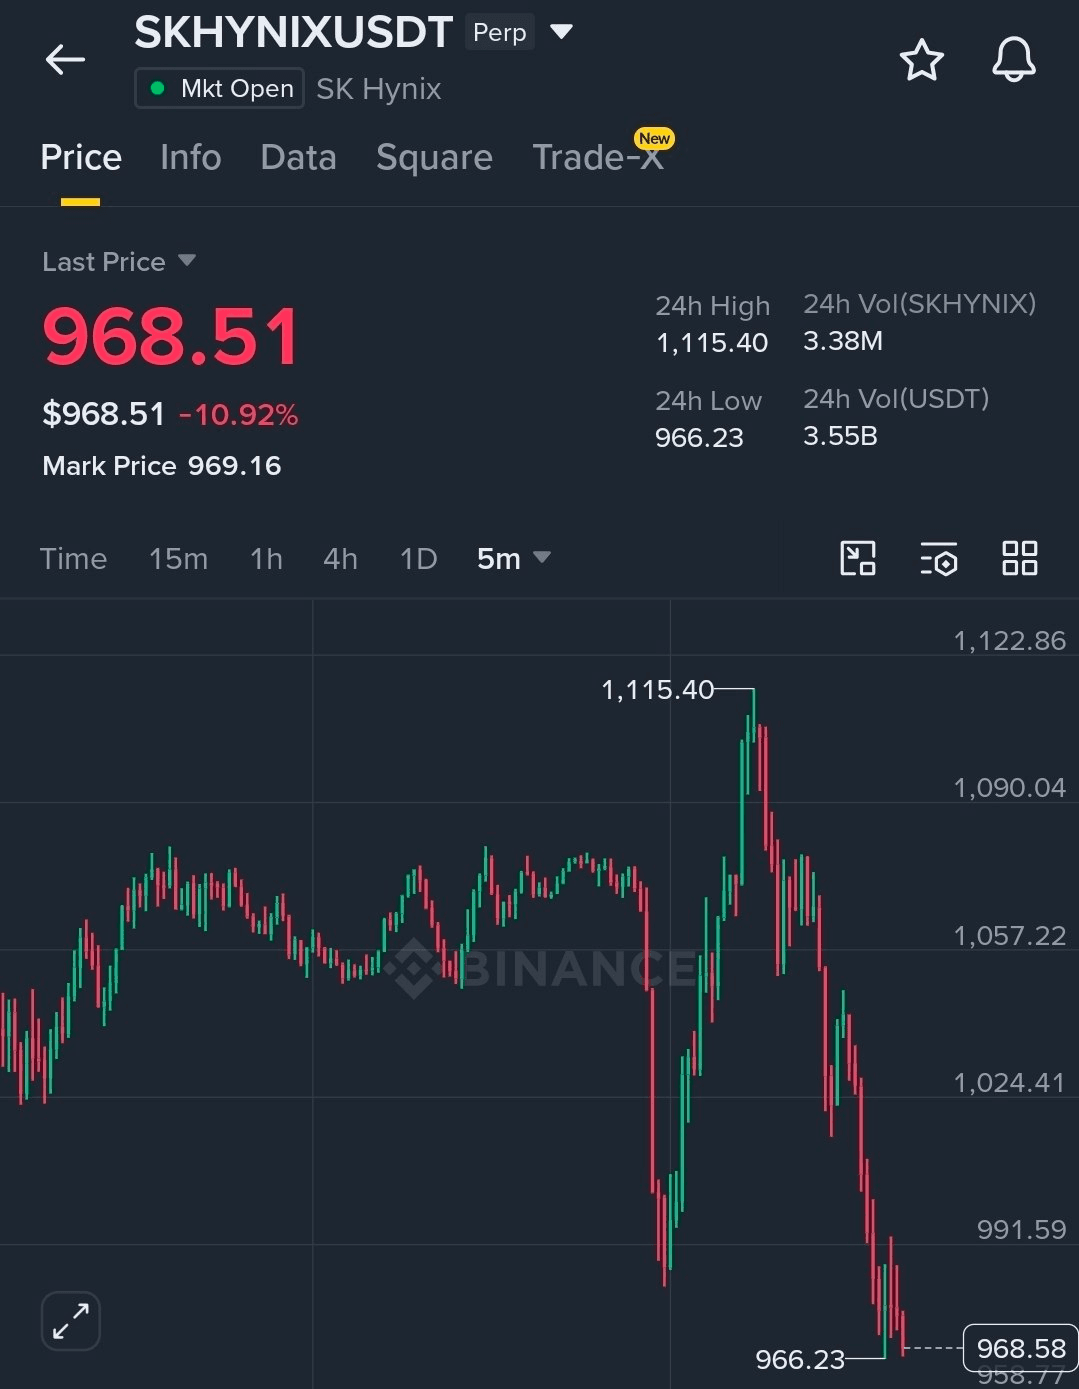Image resolution: width=1079 pixels, height=1389 pixels.
Task: Open price alert bell icon
Action: pos(1013,60)
